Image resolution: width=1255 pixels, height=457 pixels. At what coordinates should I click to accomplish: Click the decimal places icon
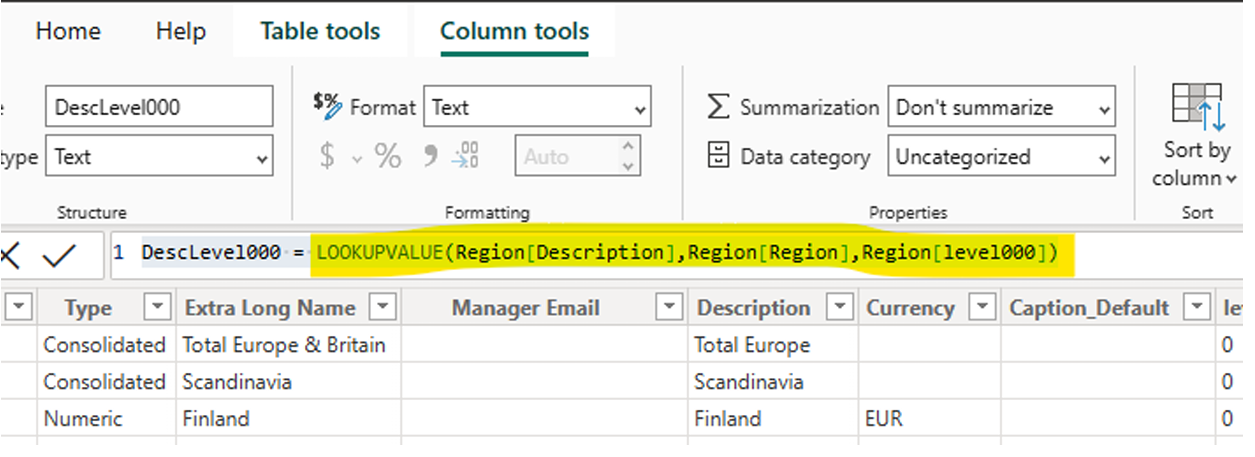[466, 156]
